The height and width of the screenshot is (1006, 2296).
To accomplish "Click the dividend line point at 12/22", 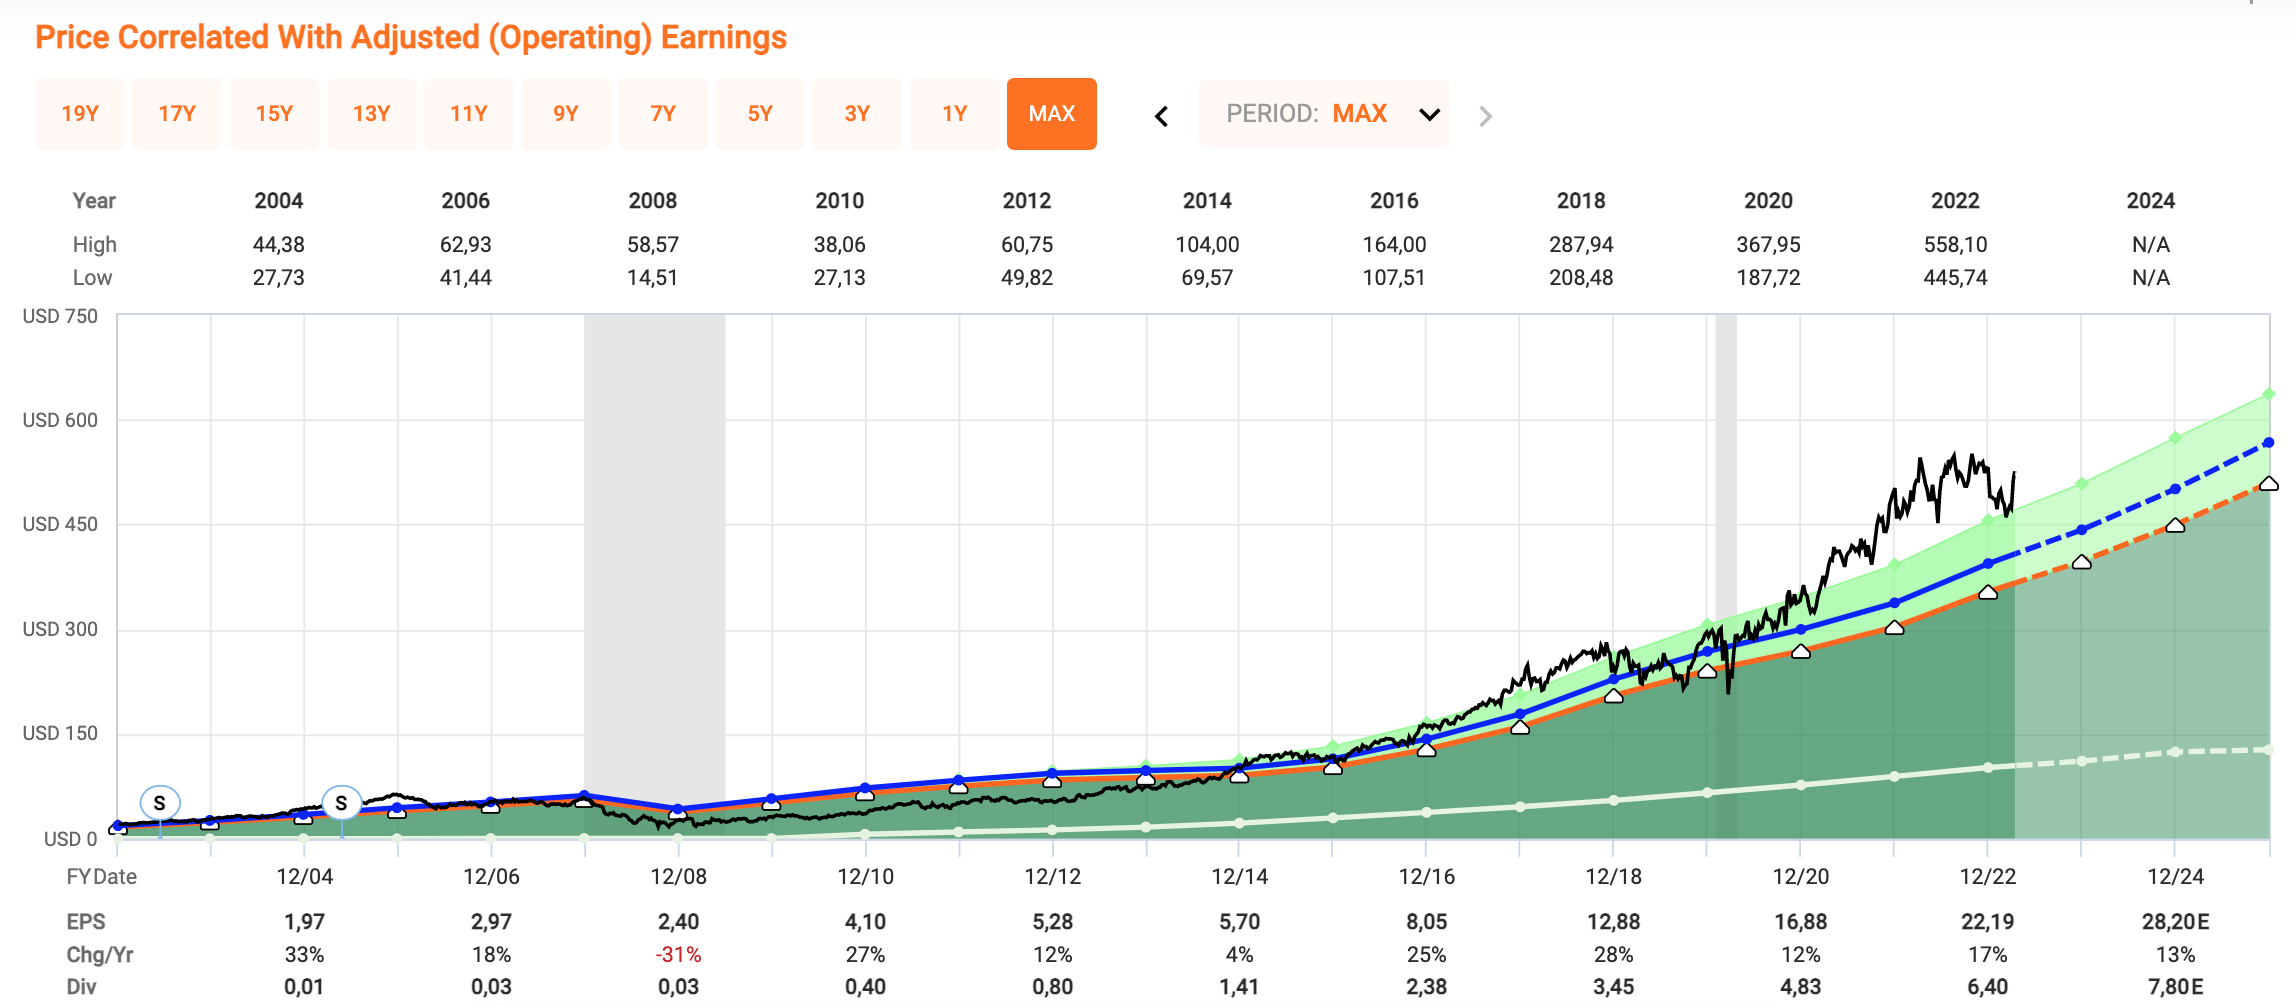I will pyautogui.click(x=1988, y=768).
